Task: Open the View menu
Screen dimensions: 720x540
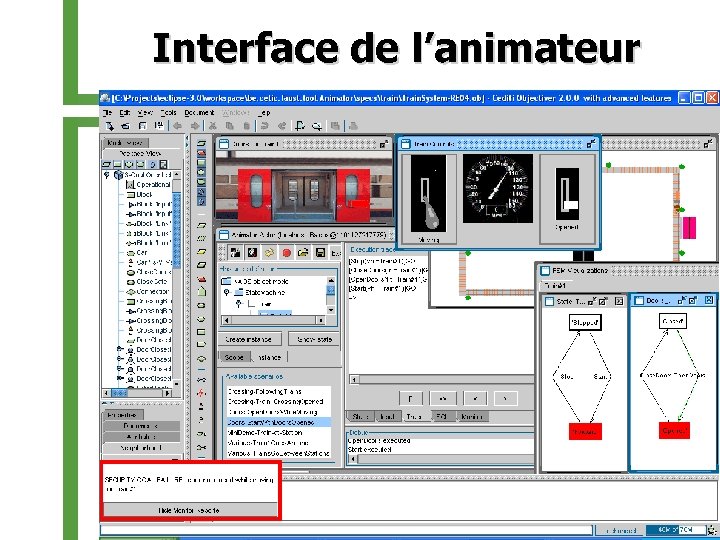Action: point(145,112)
